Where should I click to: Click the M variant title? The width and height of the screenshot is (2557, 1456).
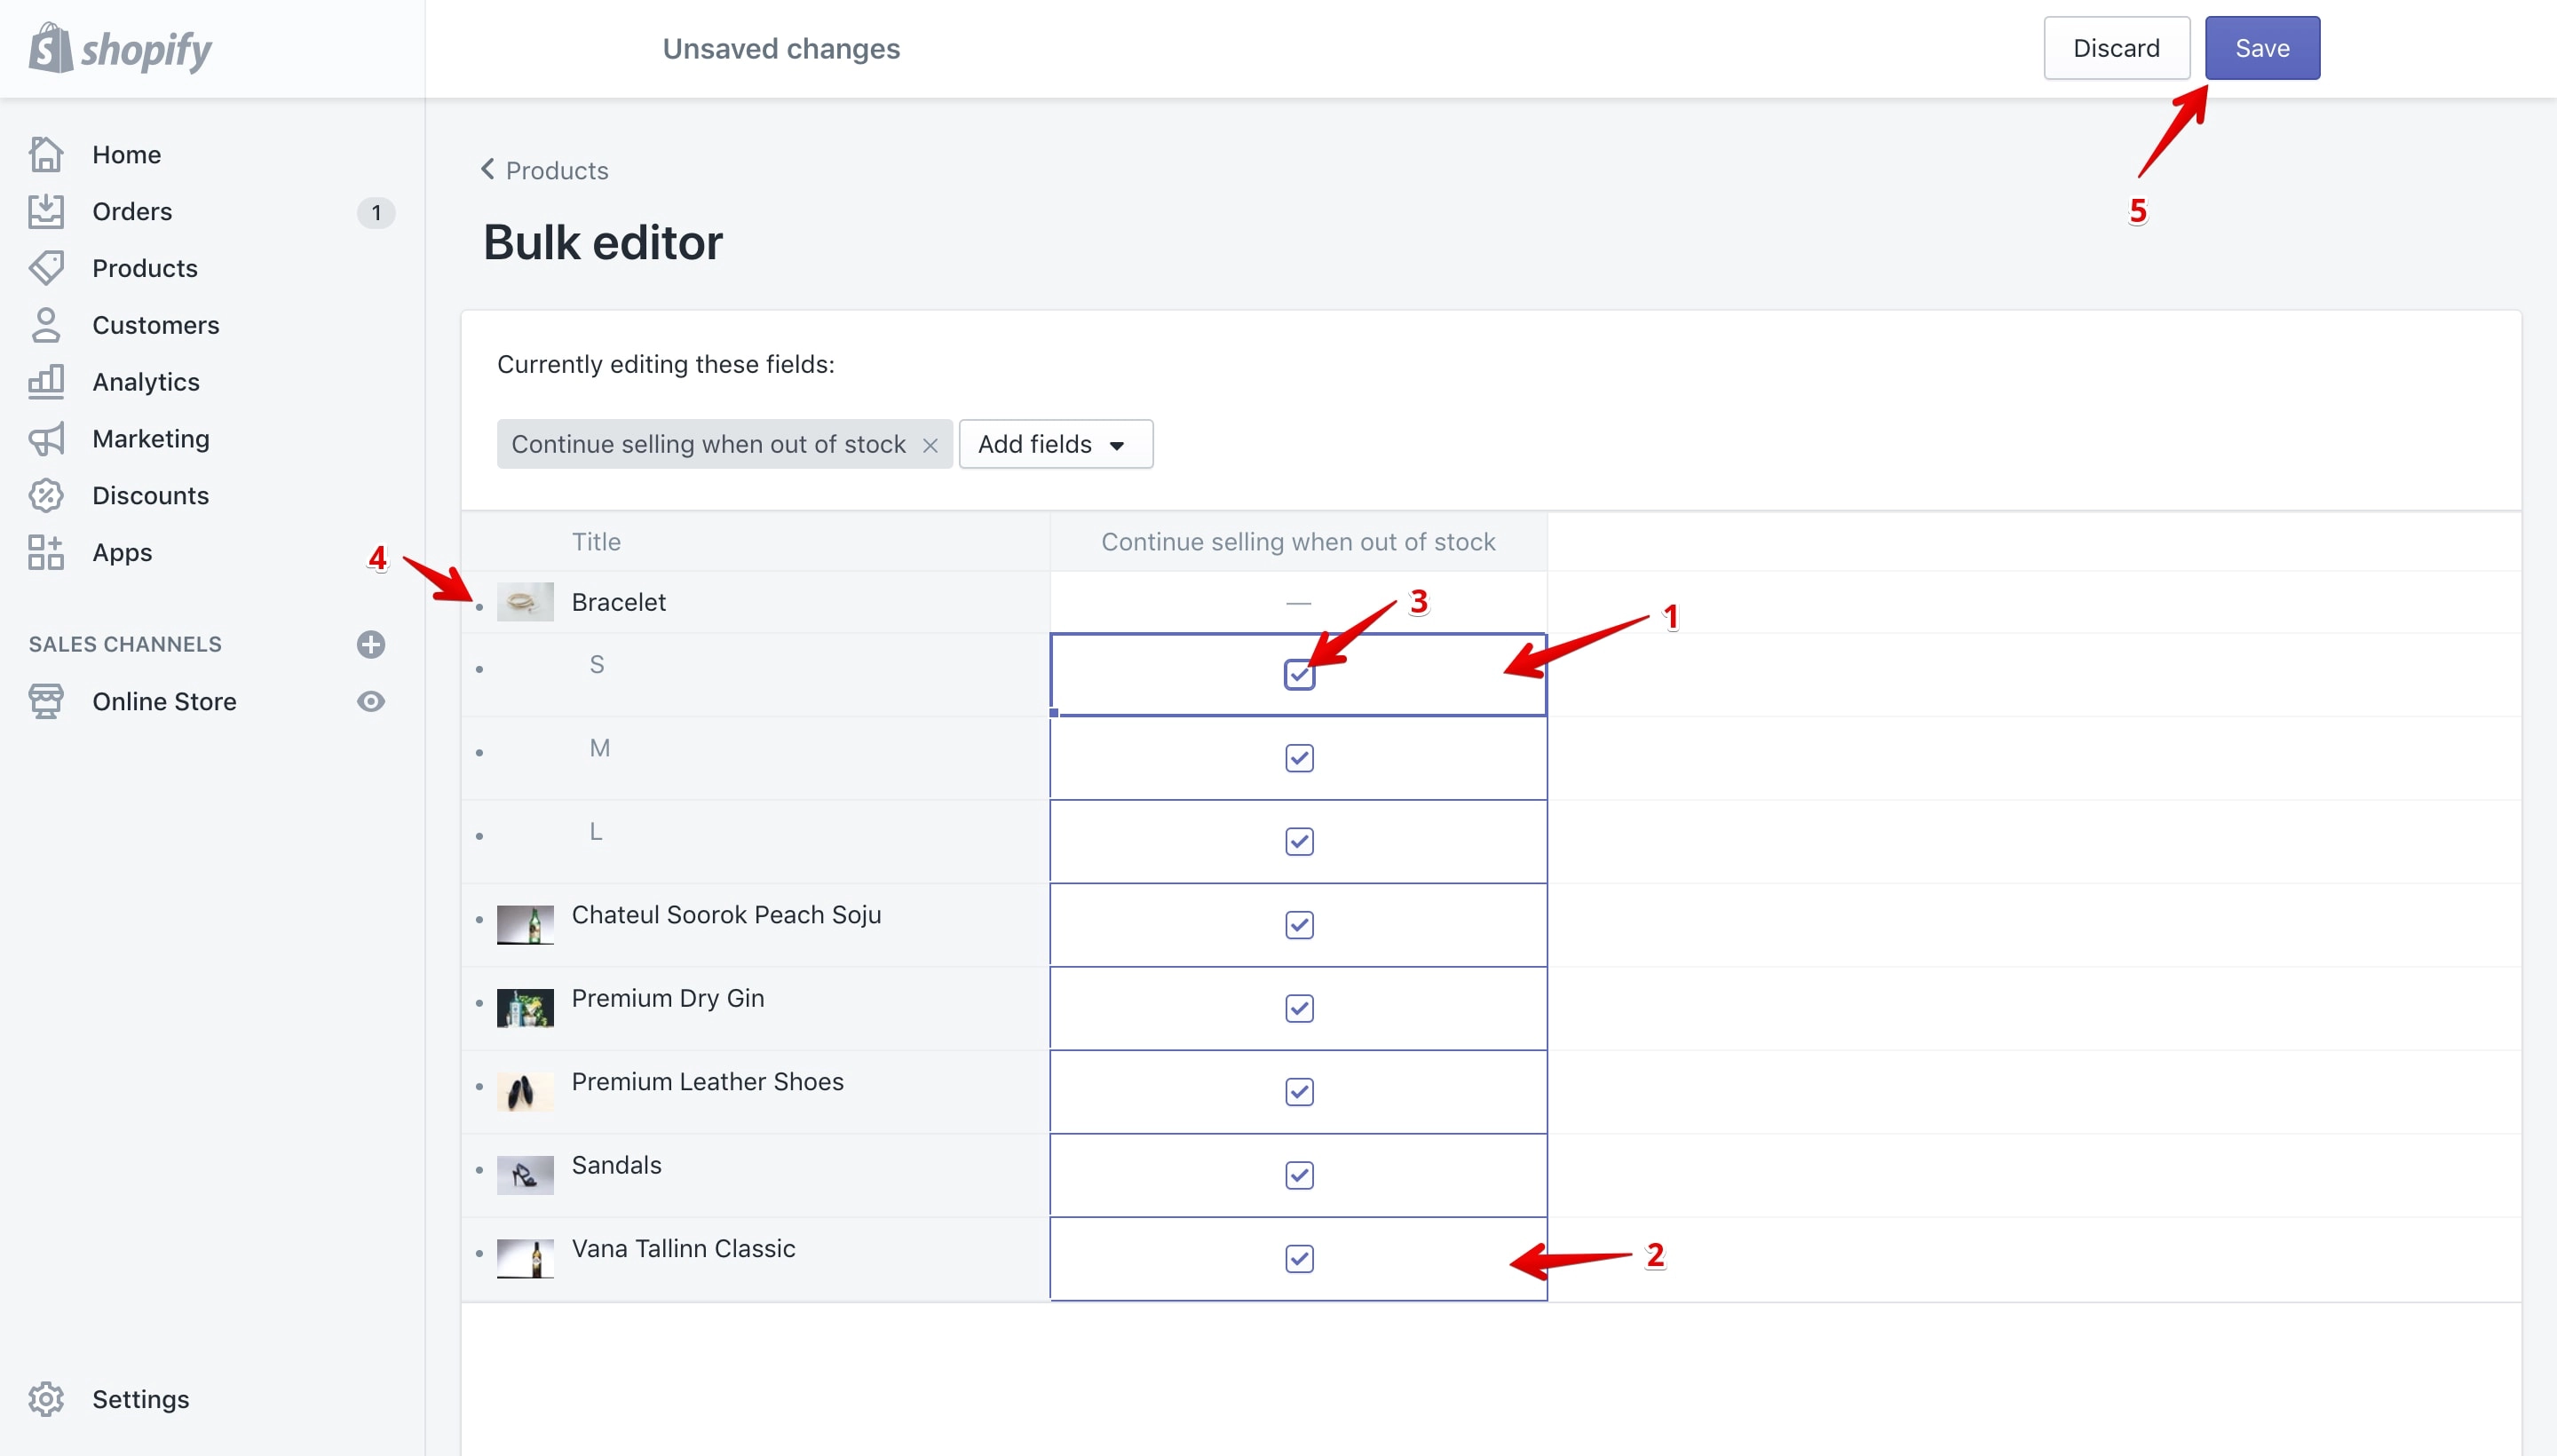pyautogui.click(x=600, y=748)
